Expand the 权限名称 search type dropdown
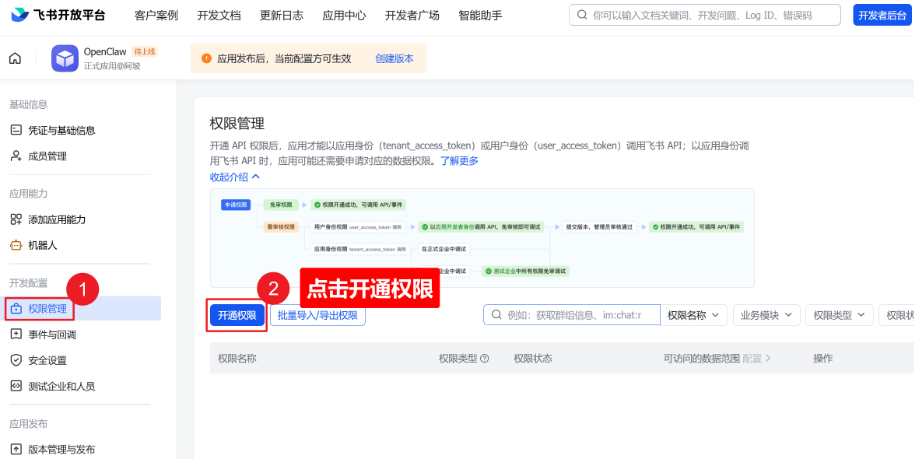Viewport: 914px width, 459px height. pos(694,315)
